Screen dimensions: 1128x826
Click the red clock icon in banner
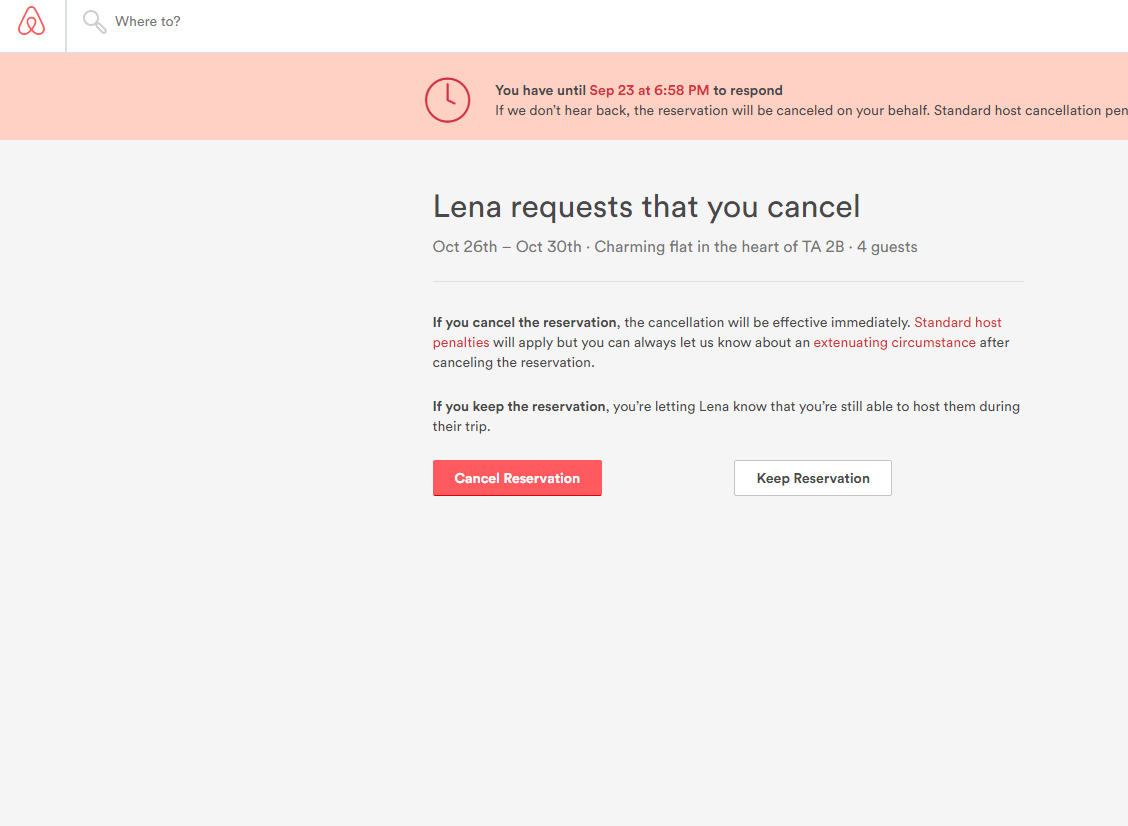pos(447,100)
